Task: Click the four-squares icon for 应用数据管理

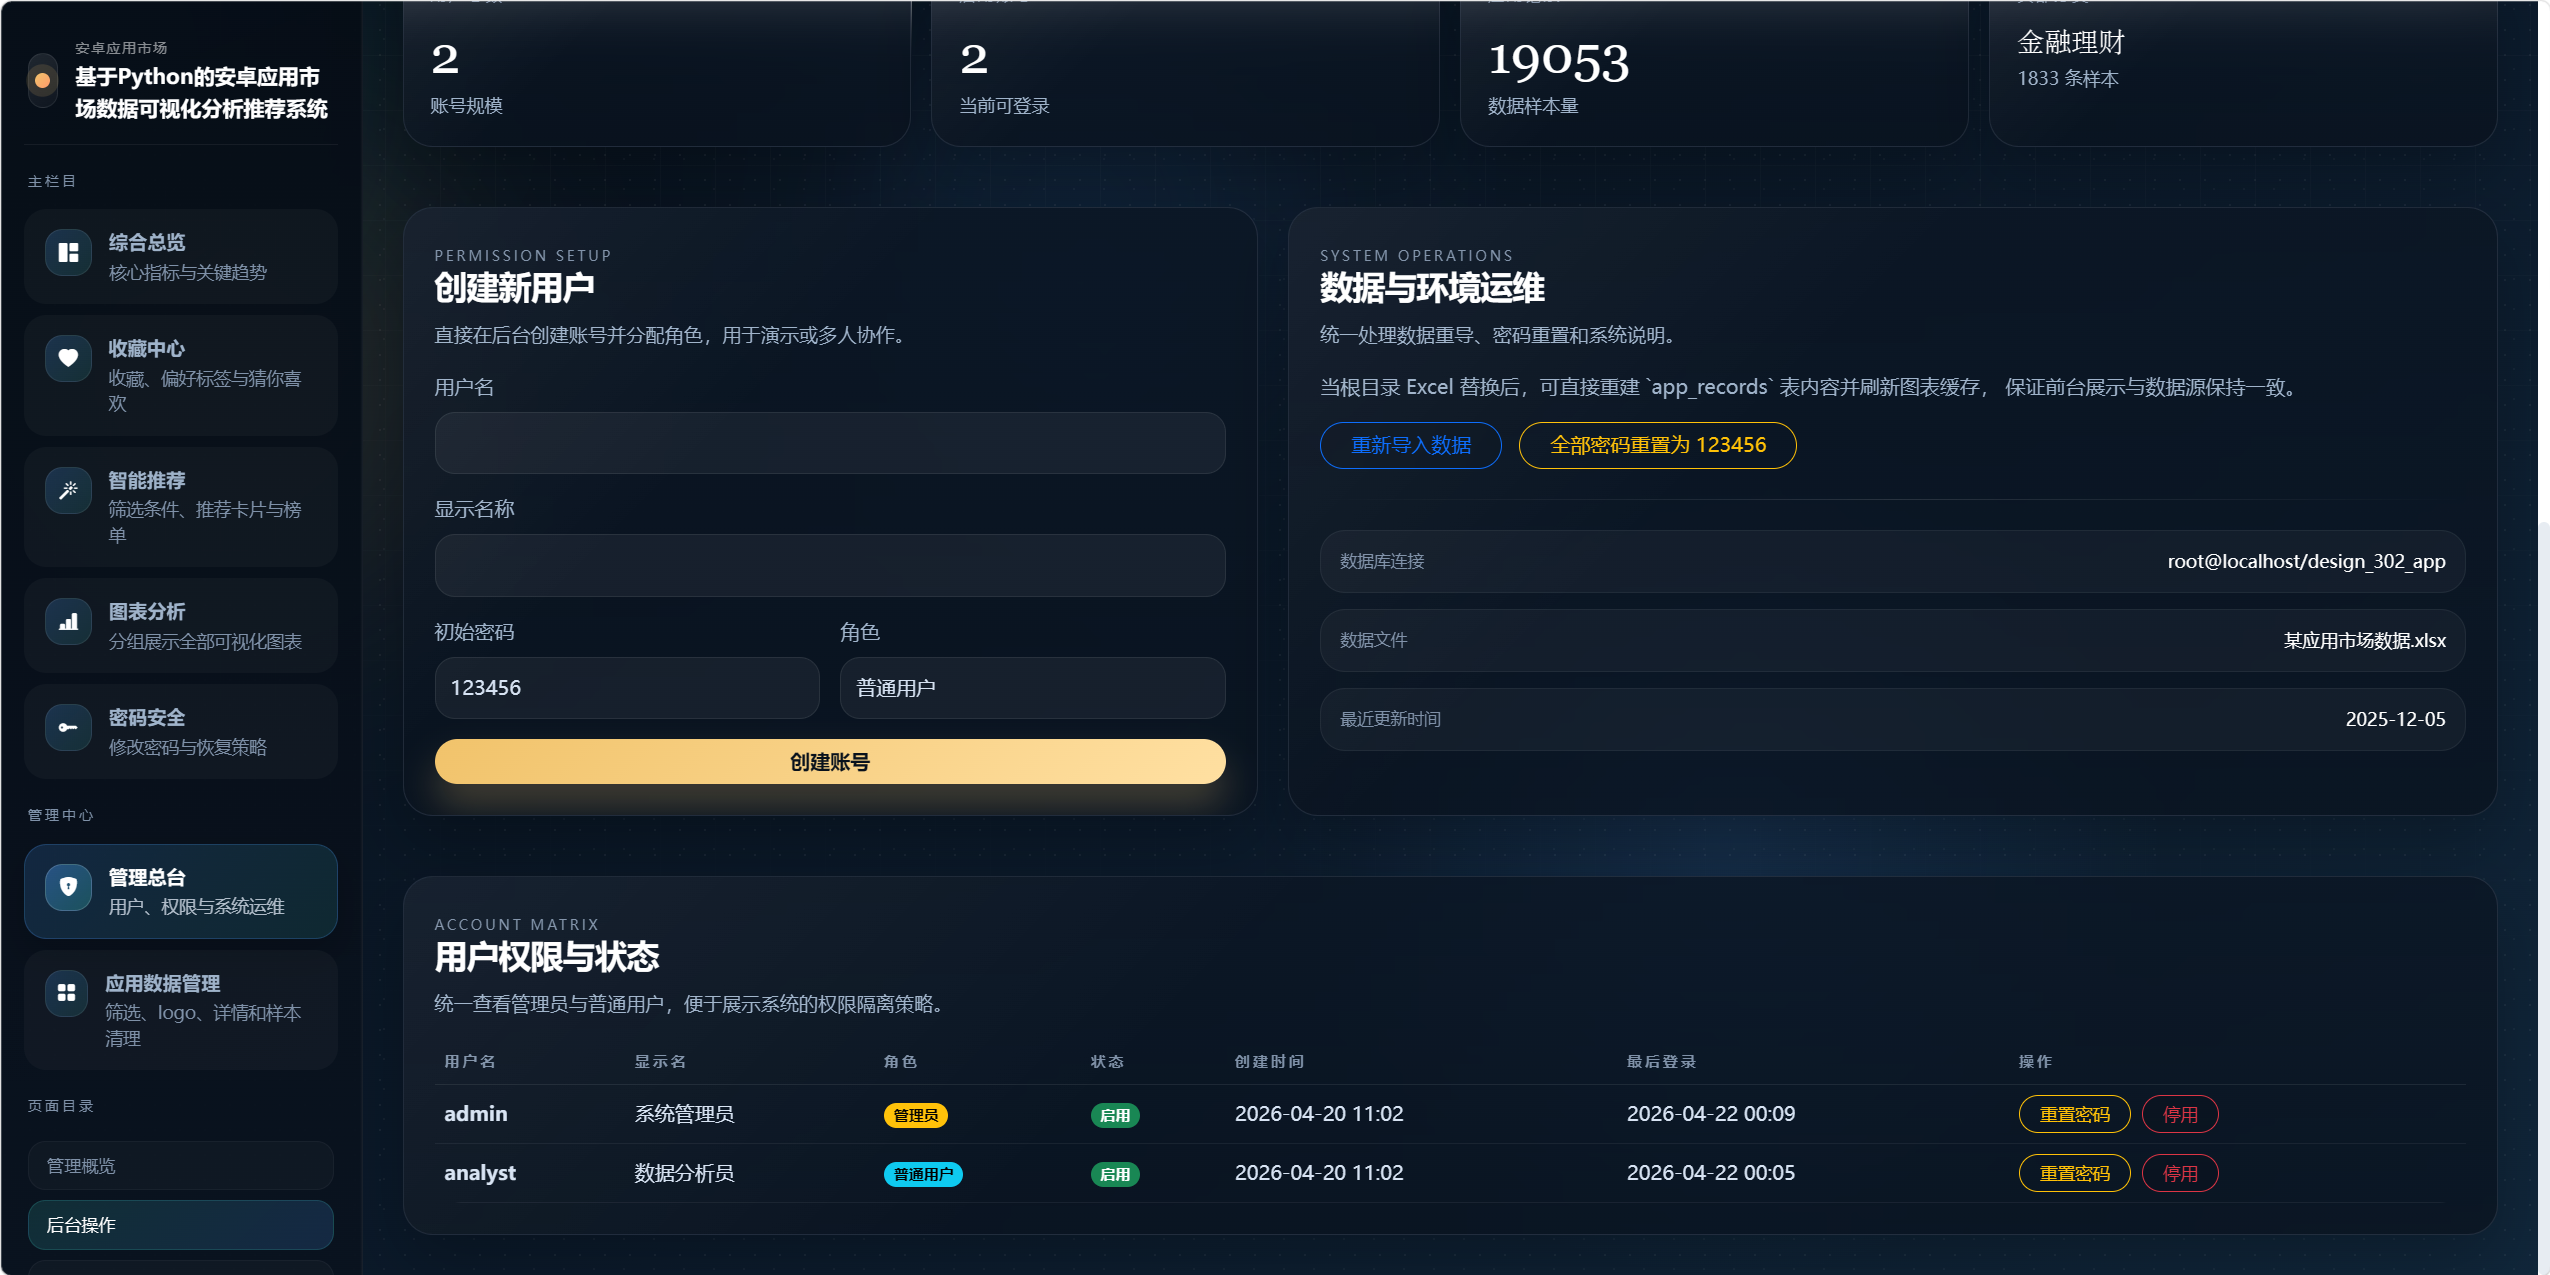Action: [66, 993]
